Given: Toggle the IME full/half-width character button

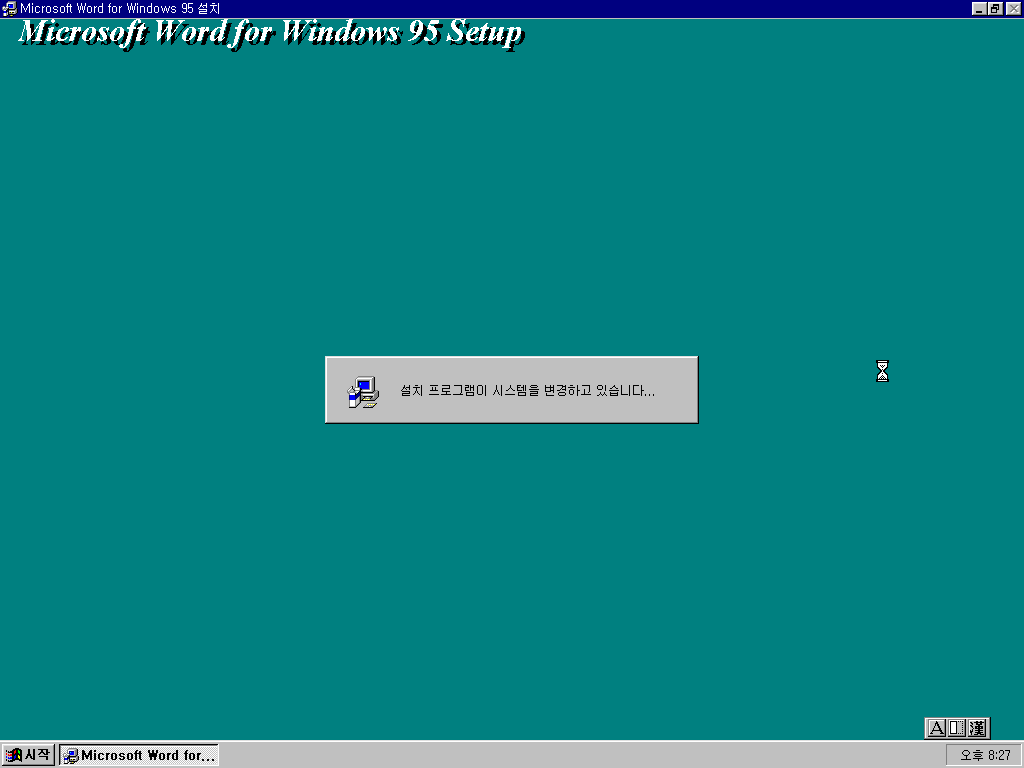Looking at the screenshot, I should tap(957, 728).
